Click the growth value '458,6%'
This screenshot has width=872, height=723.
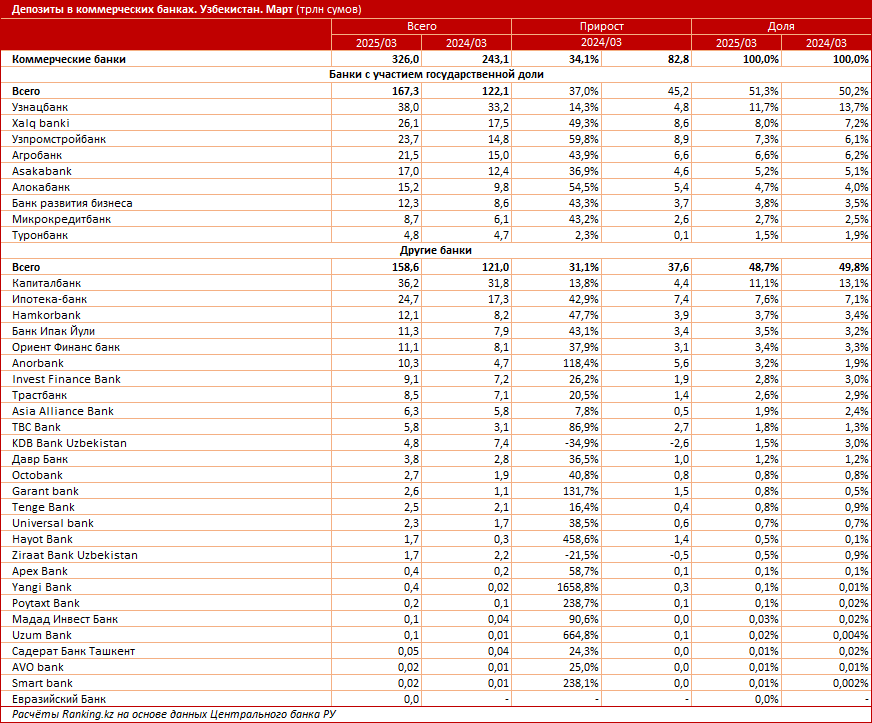(x=581, y=539)
